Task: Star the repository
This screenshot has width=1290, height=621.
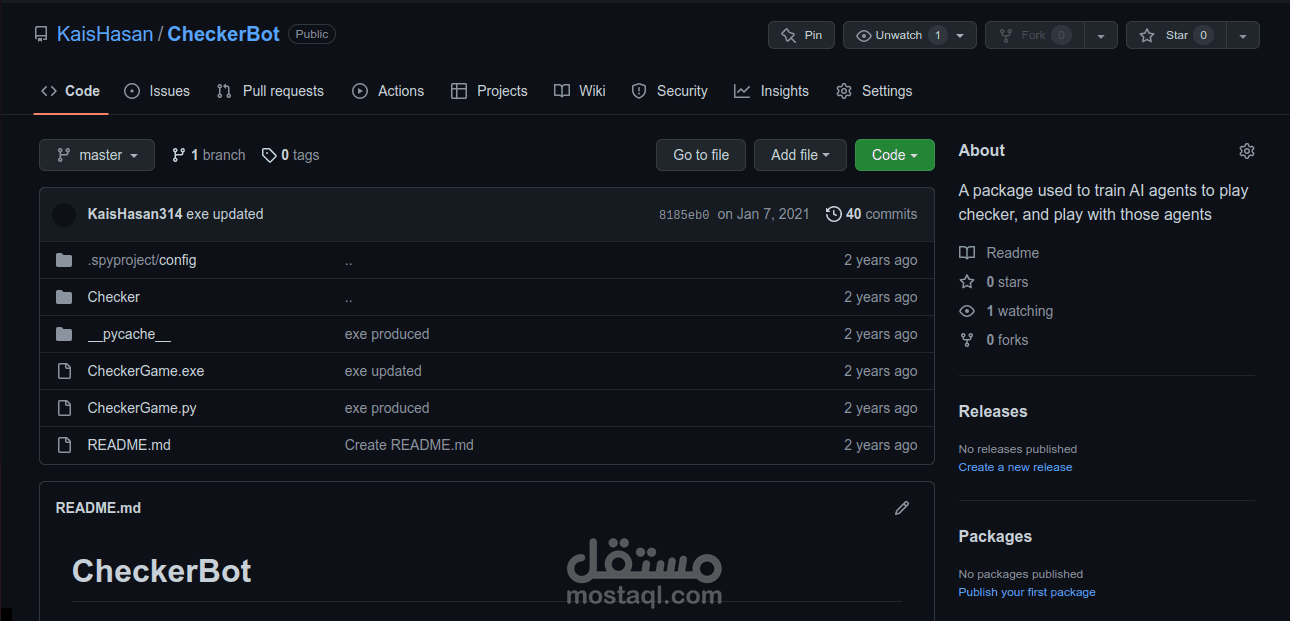Action: click(x=1176, y=35)
